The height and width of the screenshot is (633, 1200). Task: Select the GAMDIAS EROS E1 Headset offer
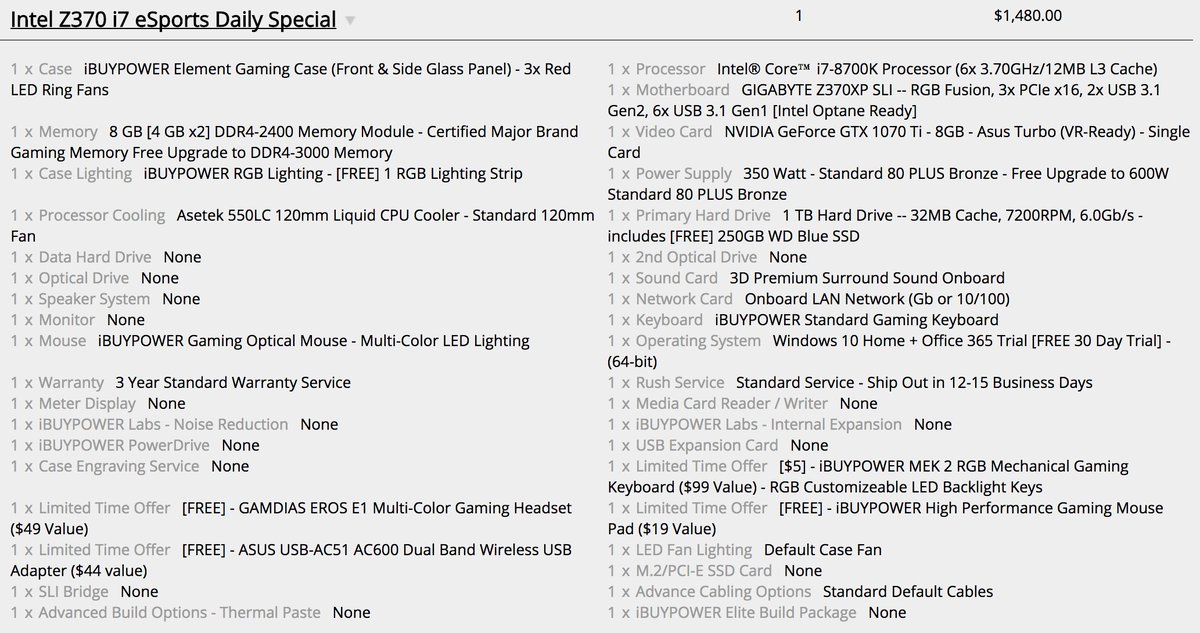pyautogui.click(x=291, y=518)
